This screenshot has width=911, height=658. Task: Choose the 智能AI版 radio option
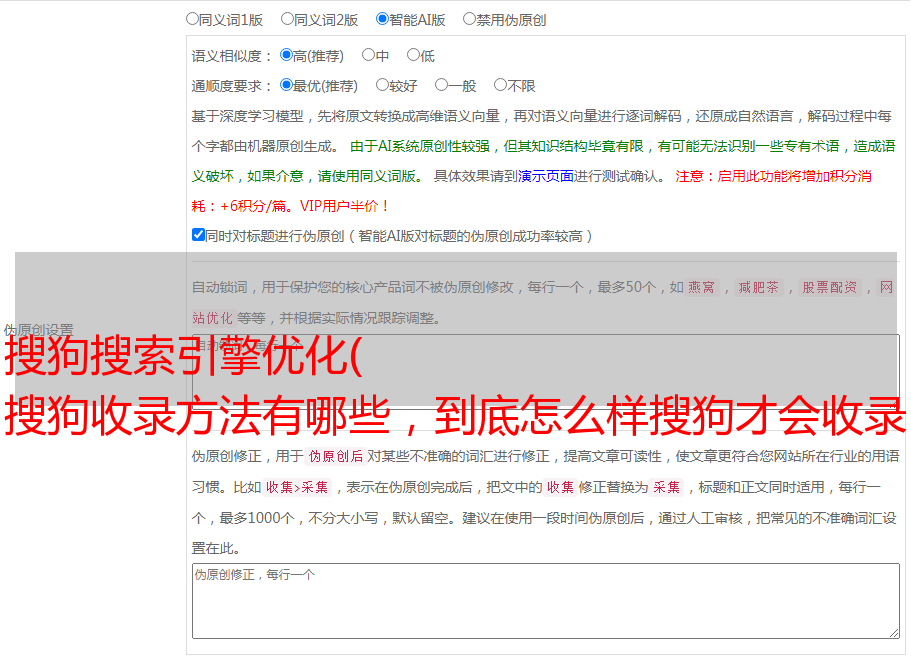(x=382, y=19)
